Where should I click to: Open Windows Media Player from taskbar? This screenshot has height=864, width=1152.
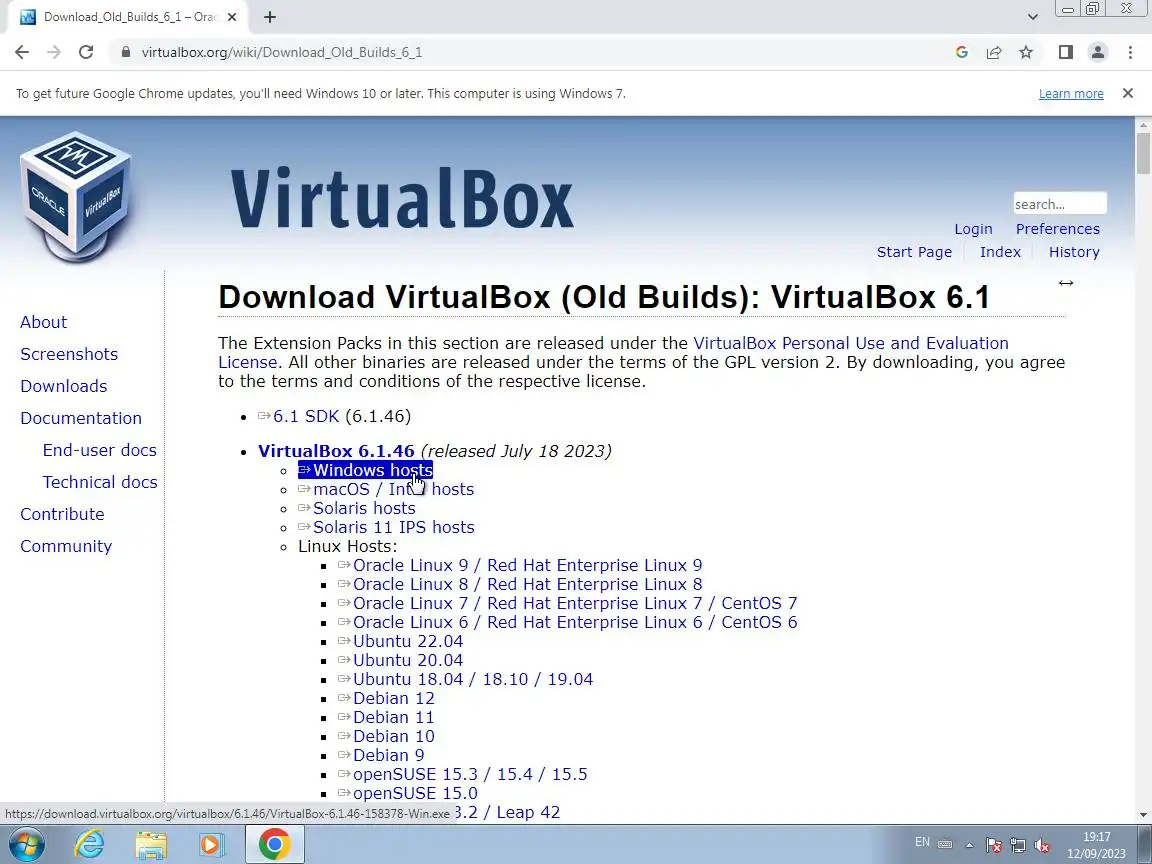click(x=212, y=844)
